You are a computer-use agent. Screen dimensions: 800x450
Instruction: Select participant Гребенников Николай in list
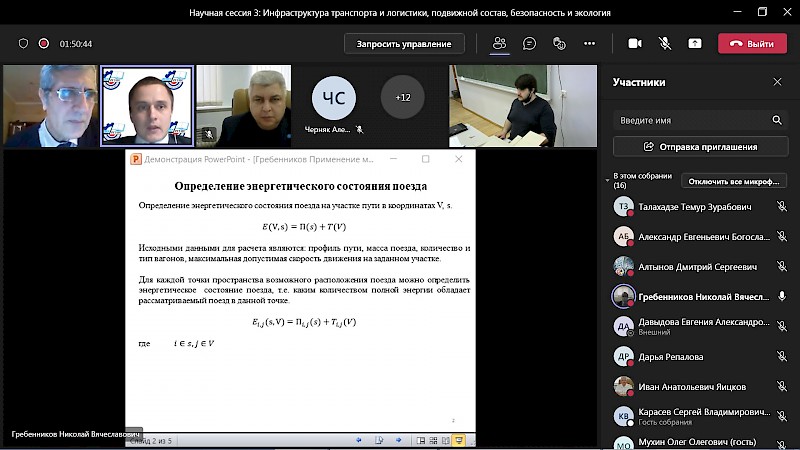(692, 297)
